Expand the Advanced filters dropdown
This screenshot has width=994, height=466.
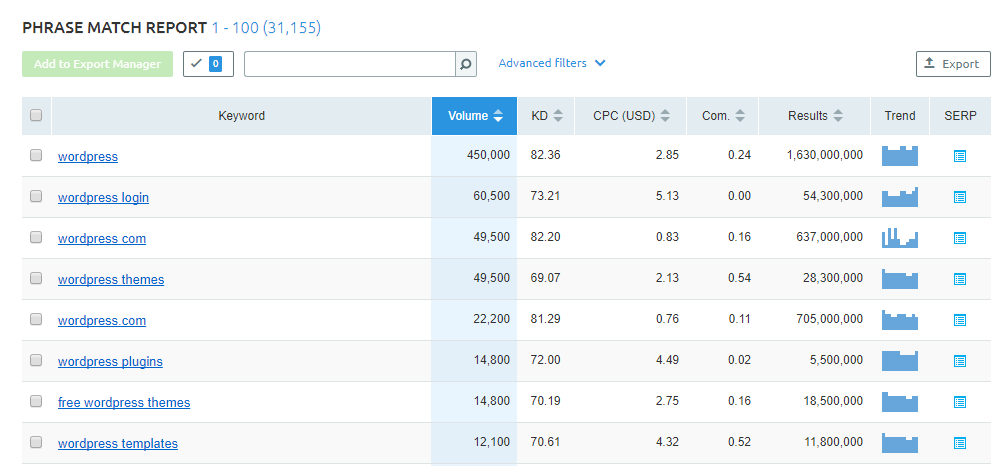[552, 63]
